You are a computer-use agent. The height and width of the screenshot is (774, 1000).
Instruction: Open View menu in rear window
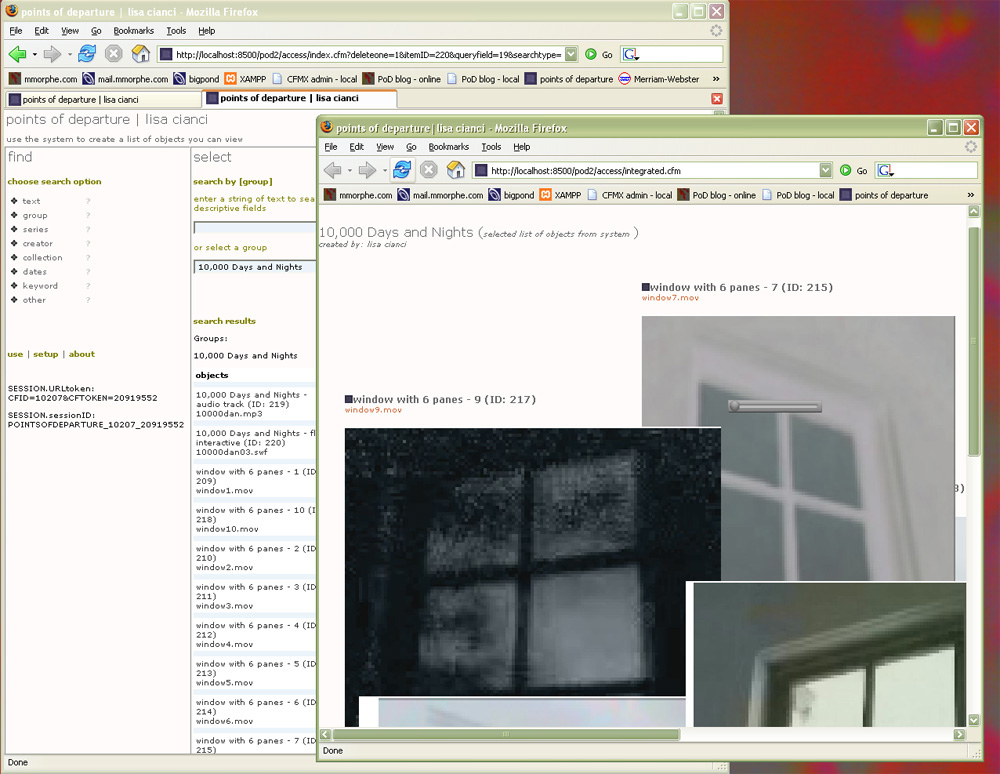coord(70,31)
